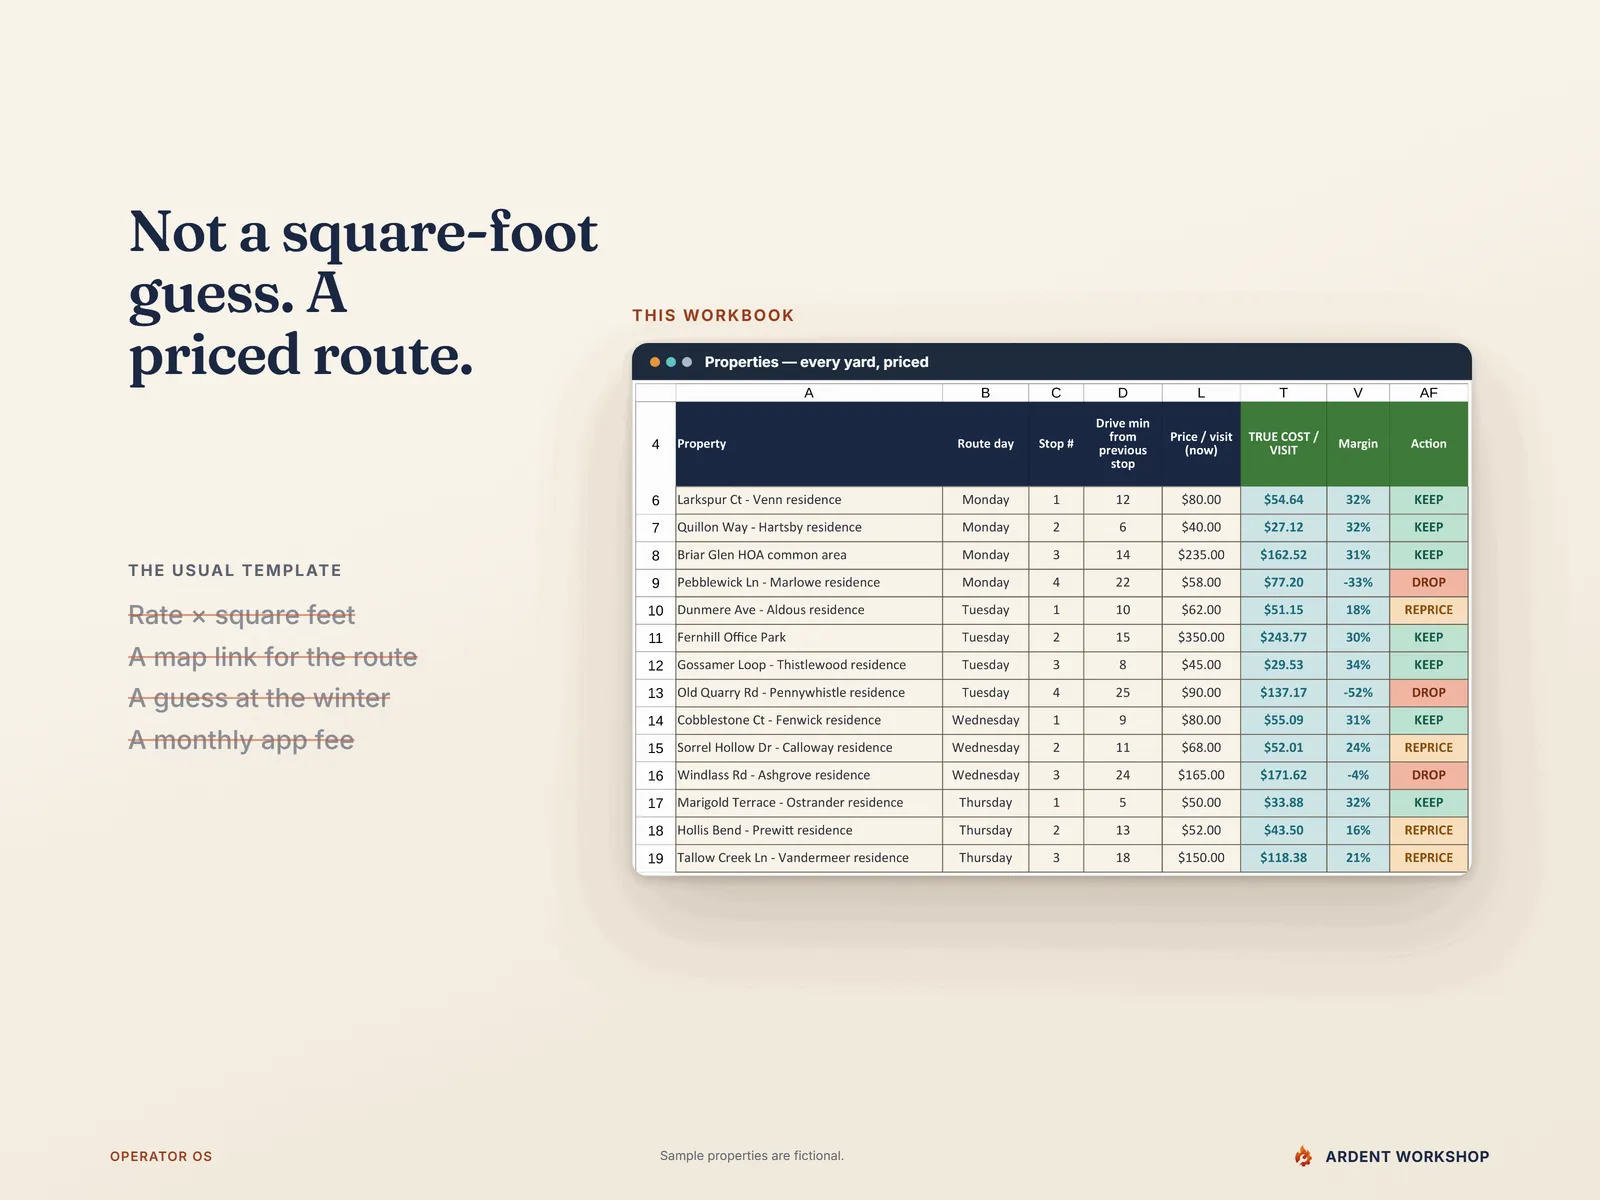
Task: Click the 'Sample properties are fictional.' note
Action: click(752, 1156)
